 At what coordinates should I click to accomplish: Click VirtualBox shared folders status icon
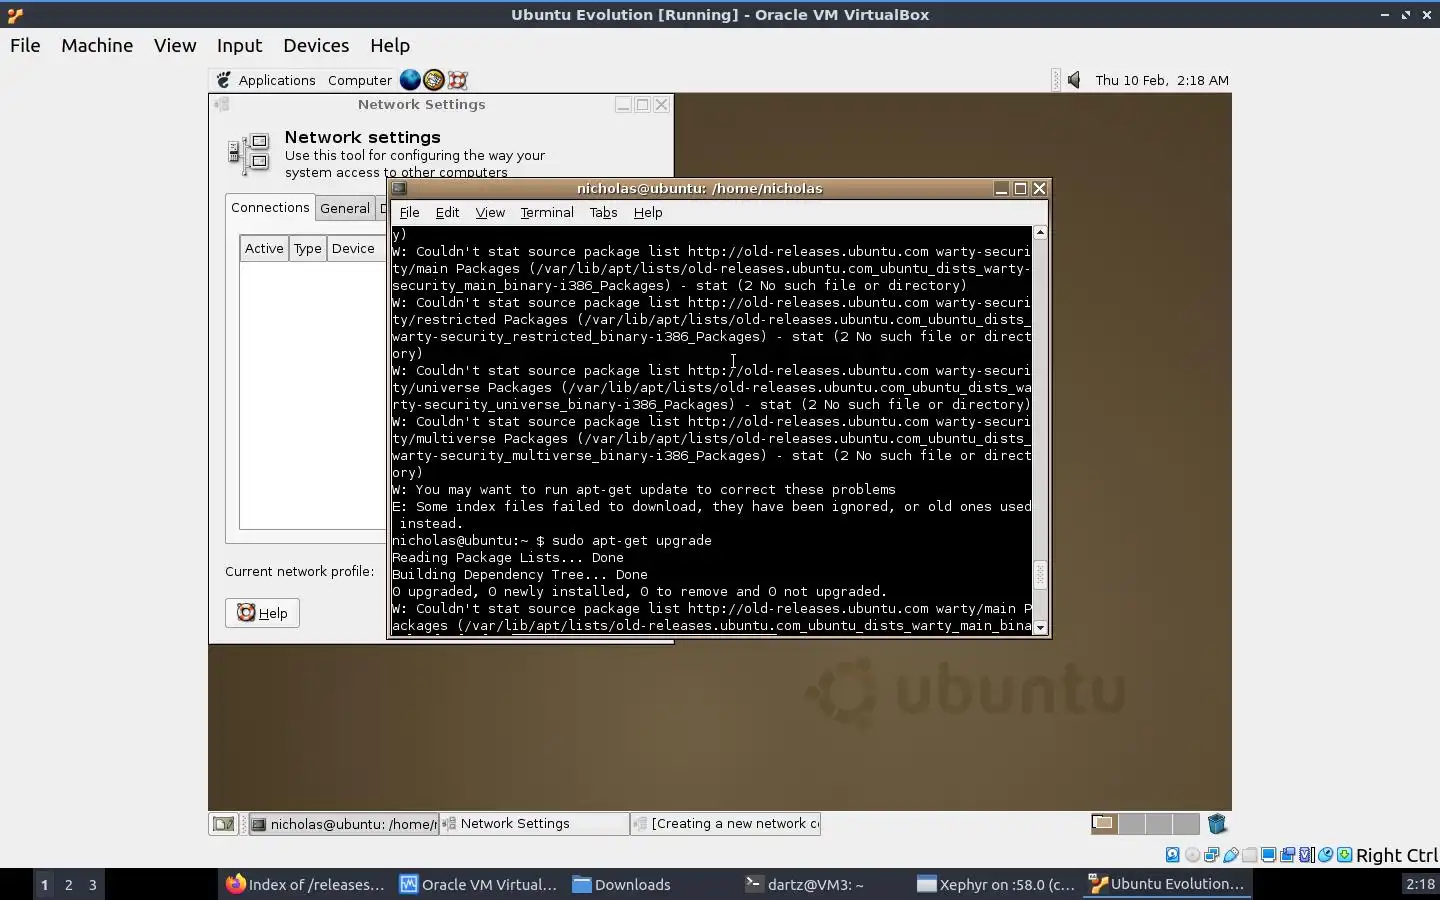(x=1250, y=855)
